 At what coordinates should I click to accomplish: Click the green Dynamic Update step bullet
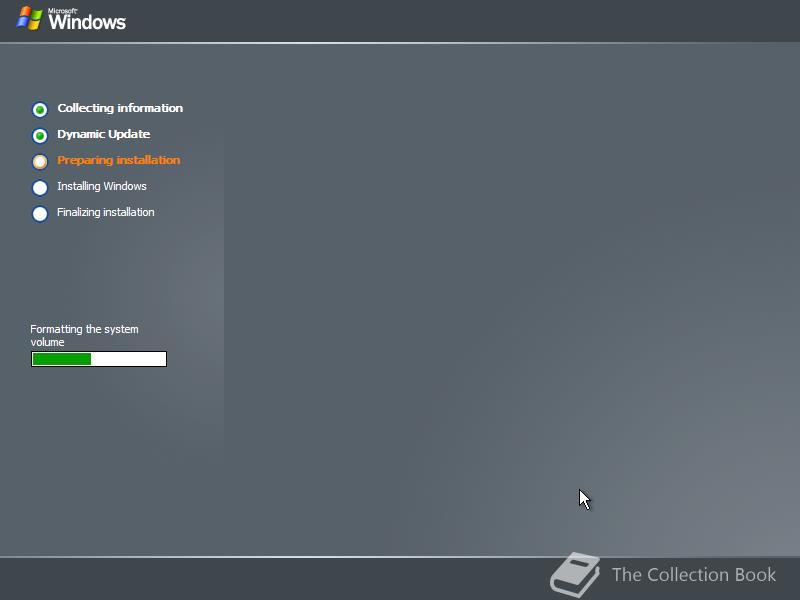[x=40, y=135]
